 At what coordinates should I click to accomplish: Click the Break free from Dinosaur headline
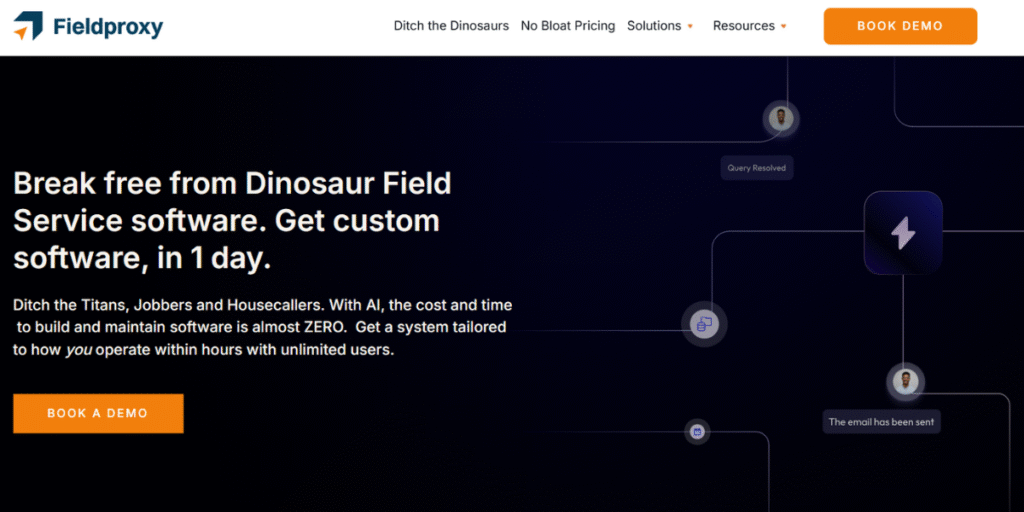232,221
